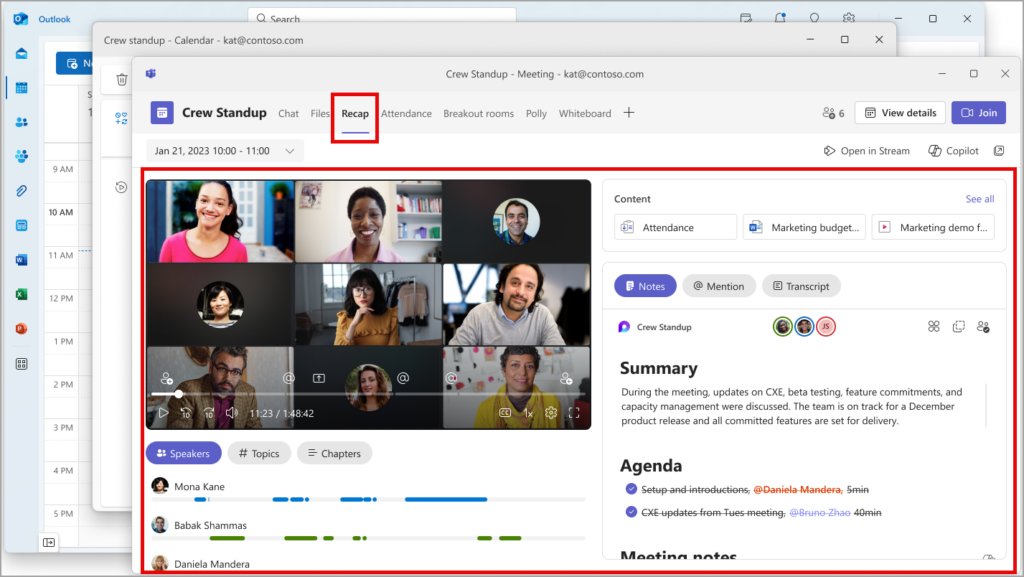This screenshot has width=1024, height=577.
Task: Click the Loop components icon in notes header
Action: pyautogui.click(x=934, y=326)
